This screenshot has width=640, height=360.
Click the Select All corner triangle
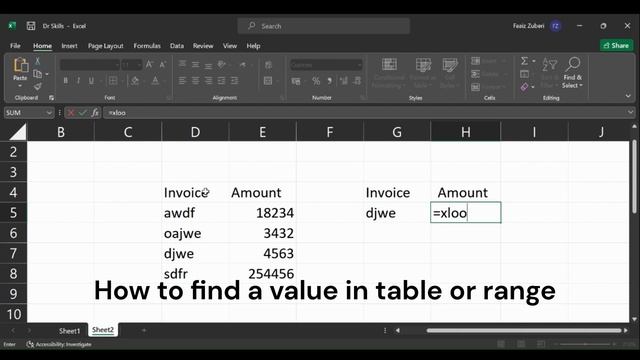point(18,132)
